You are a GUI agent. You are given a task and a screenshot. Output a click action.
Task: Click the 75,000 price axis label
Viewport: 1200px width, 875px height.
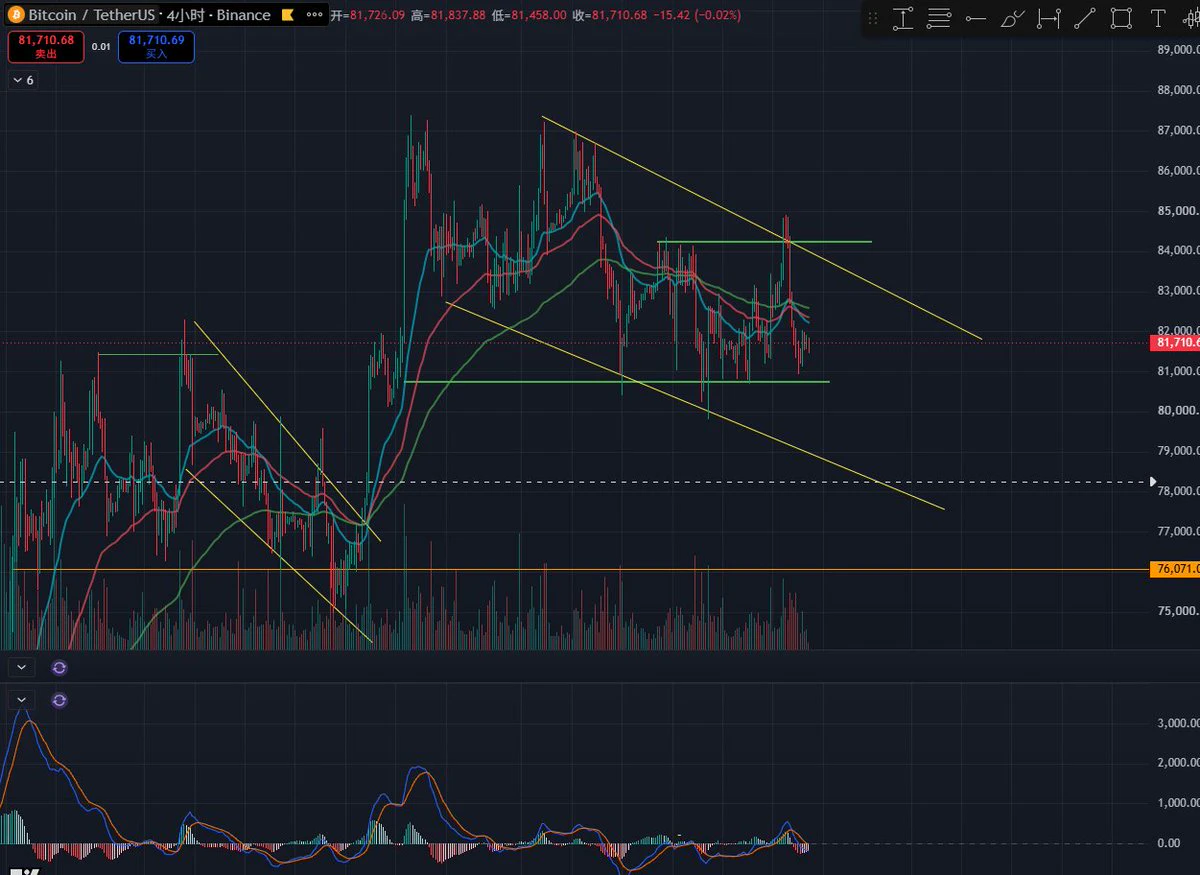(x=1178, y=611)
